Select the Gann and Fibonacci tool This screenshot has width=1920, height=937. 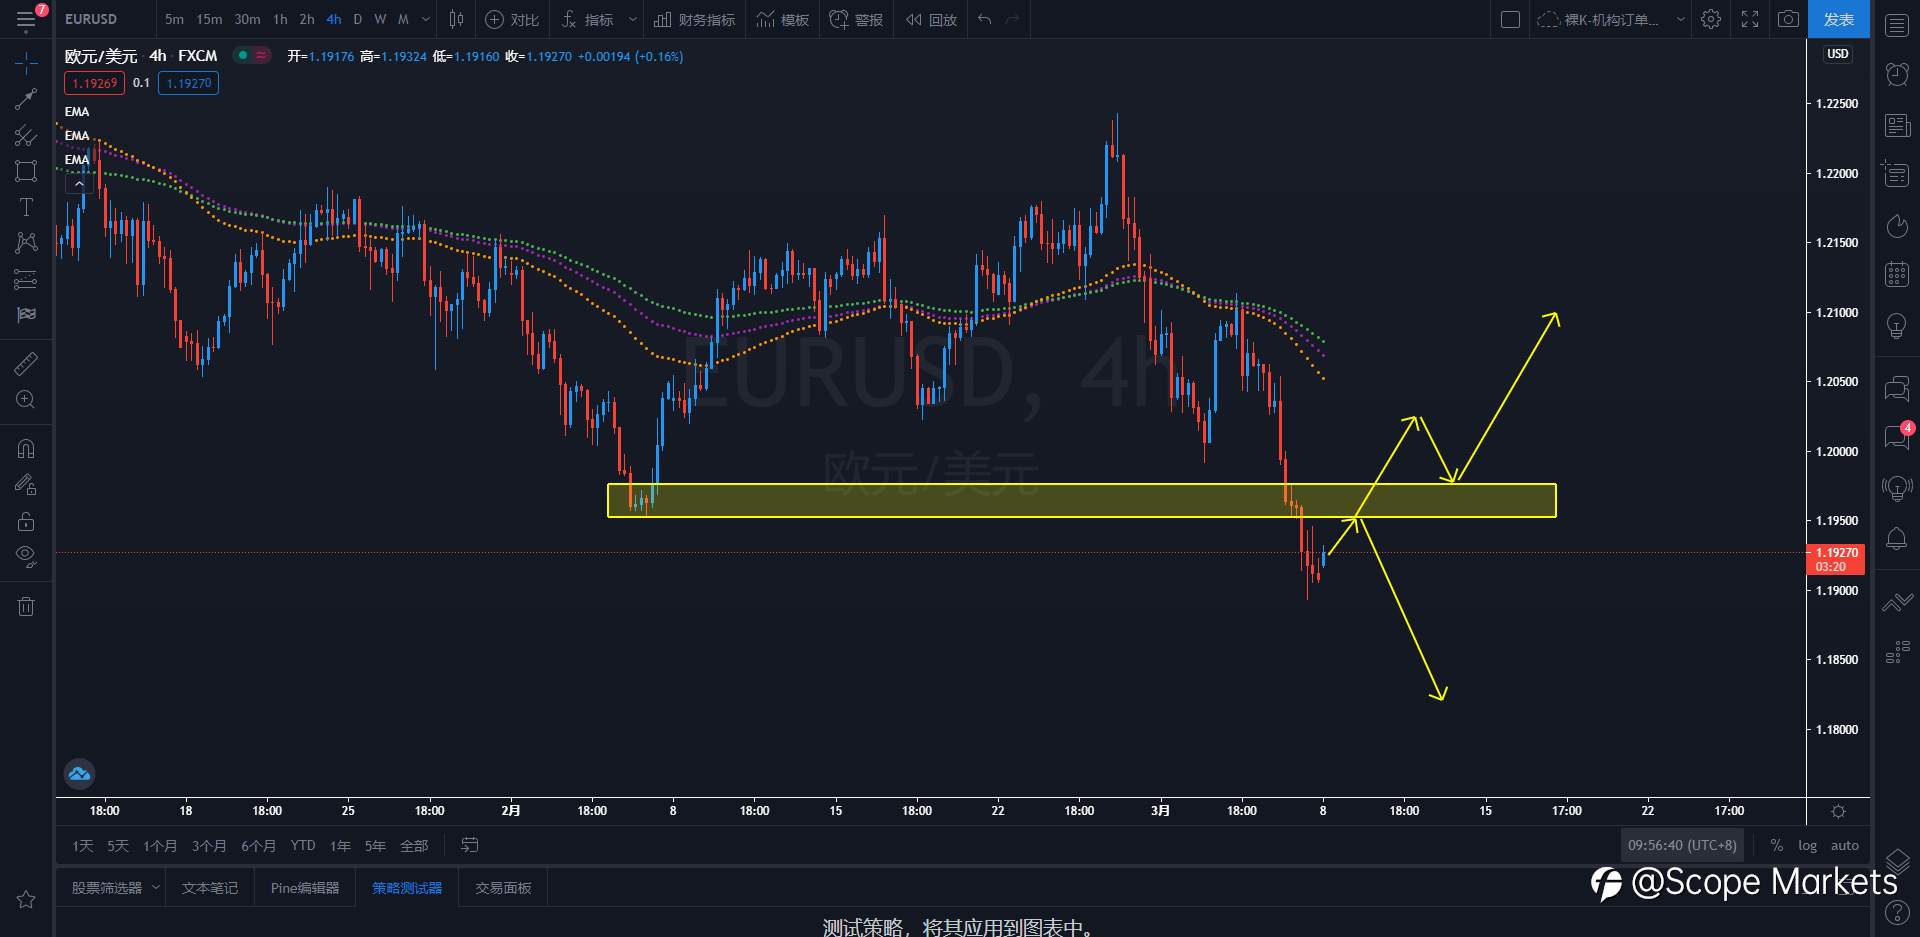[26, 135]
